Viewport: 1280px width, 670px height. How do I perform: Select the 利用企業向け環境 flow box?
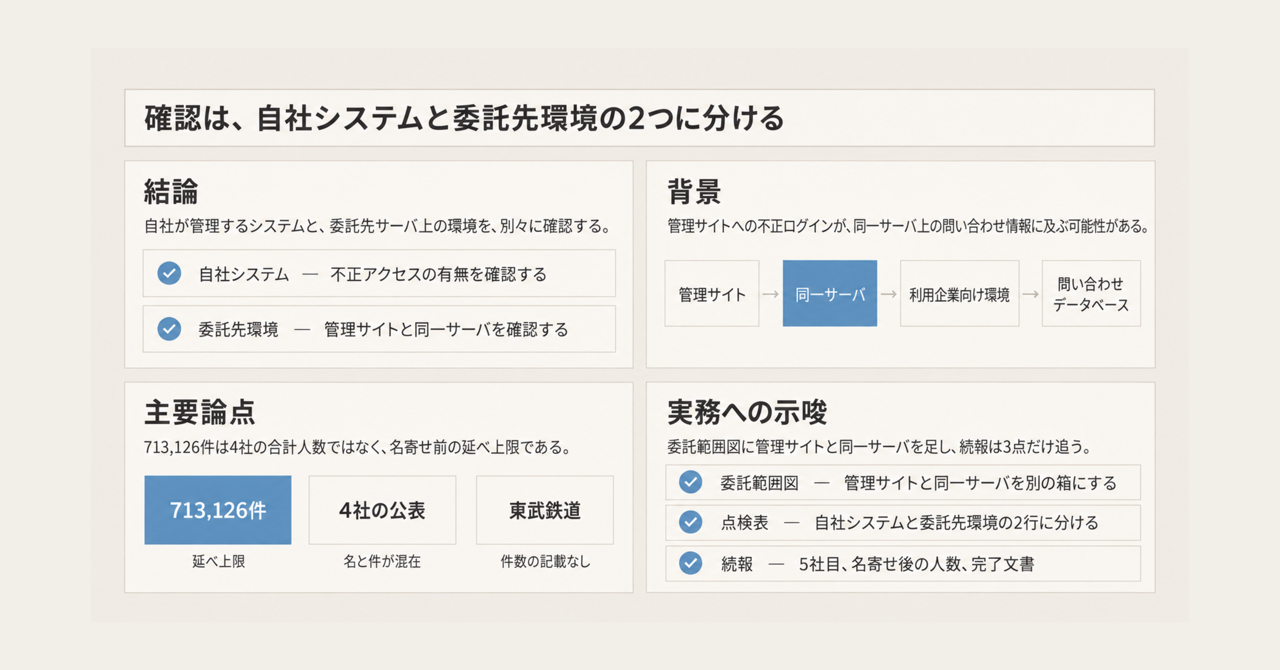(959, 294)
